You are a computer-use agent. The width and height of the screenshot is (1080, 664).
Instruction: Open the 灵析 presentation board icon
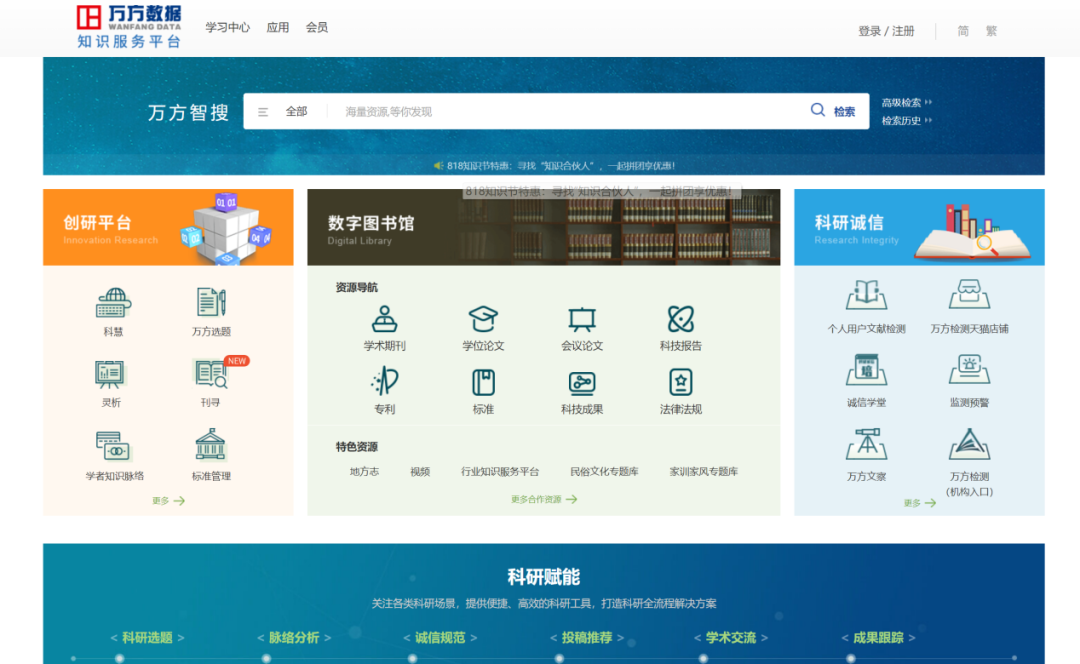pyautogui.click(x=110, y=374)
